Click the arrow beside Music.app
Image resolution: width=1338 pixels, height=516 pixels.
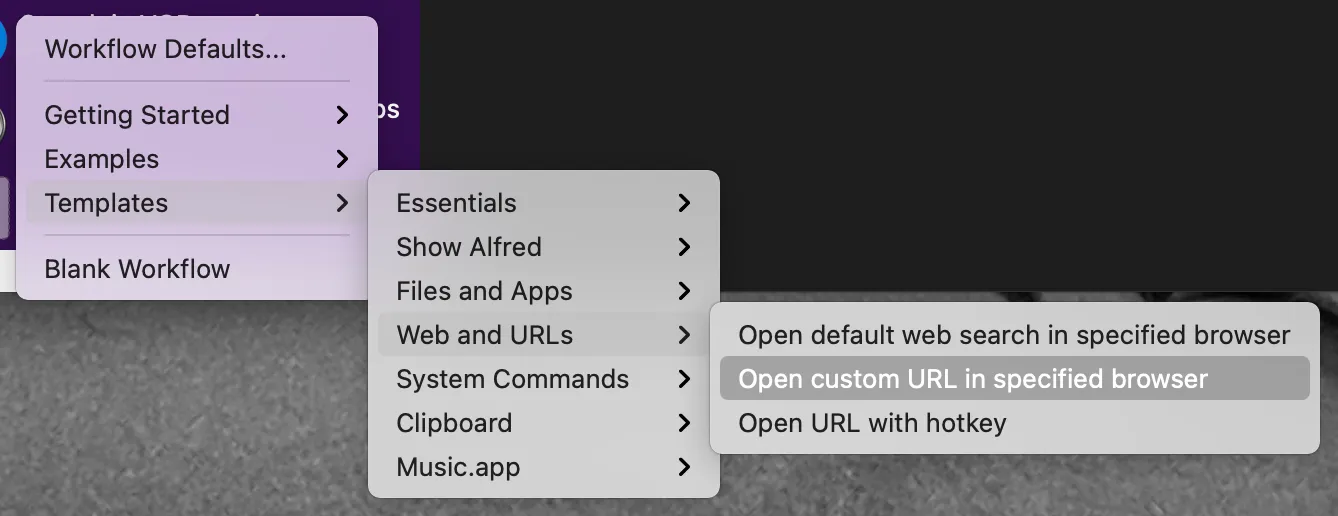point(684,467)
